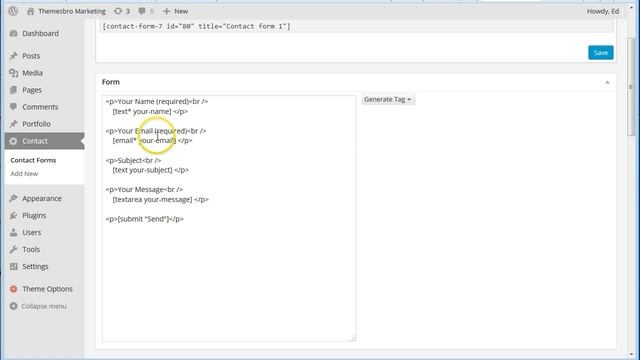Click the "Form" panel heading

click(x=111, y=82)
